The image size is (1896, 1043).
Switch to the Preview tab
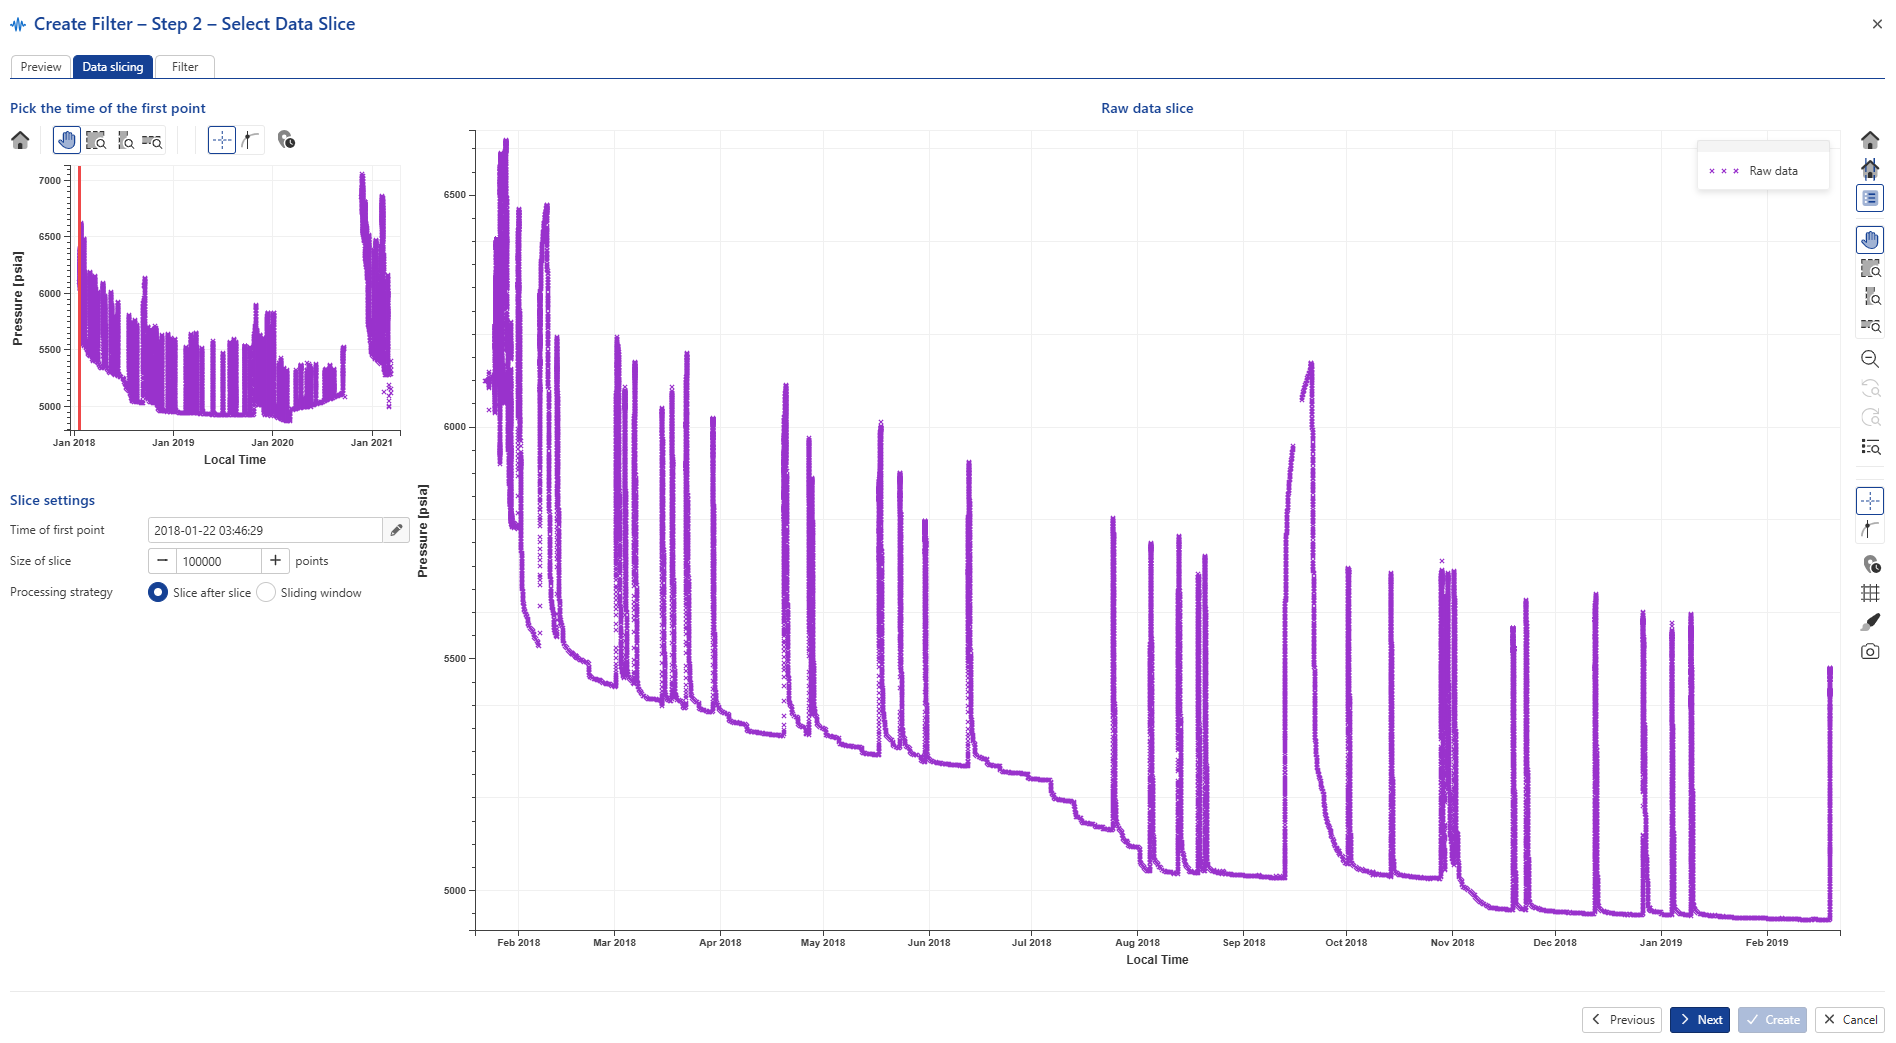[41, 67]
